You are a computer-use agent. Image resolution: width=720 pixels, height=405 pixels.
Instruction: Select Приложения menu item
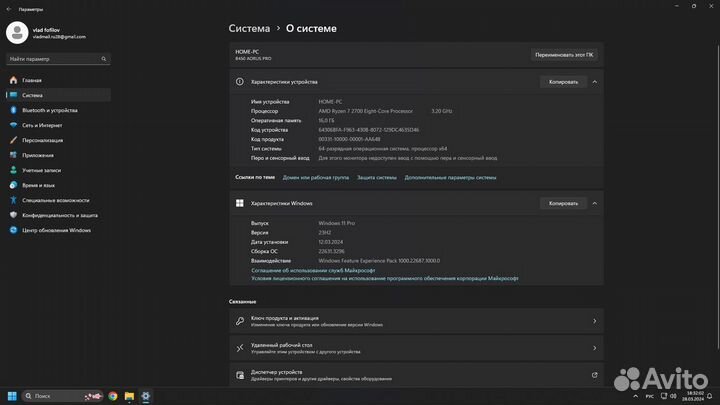pyautogui.click(x=58, y=155)
